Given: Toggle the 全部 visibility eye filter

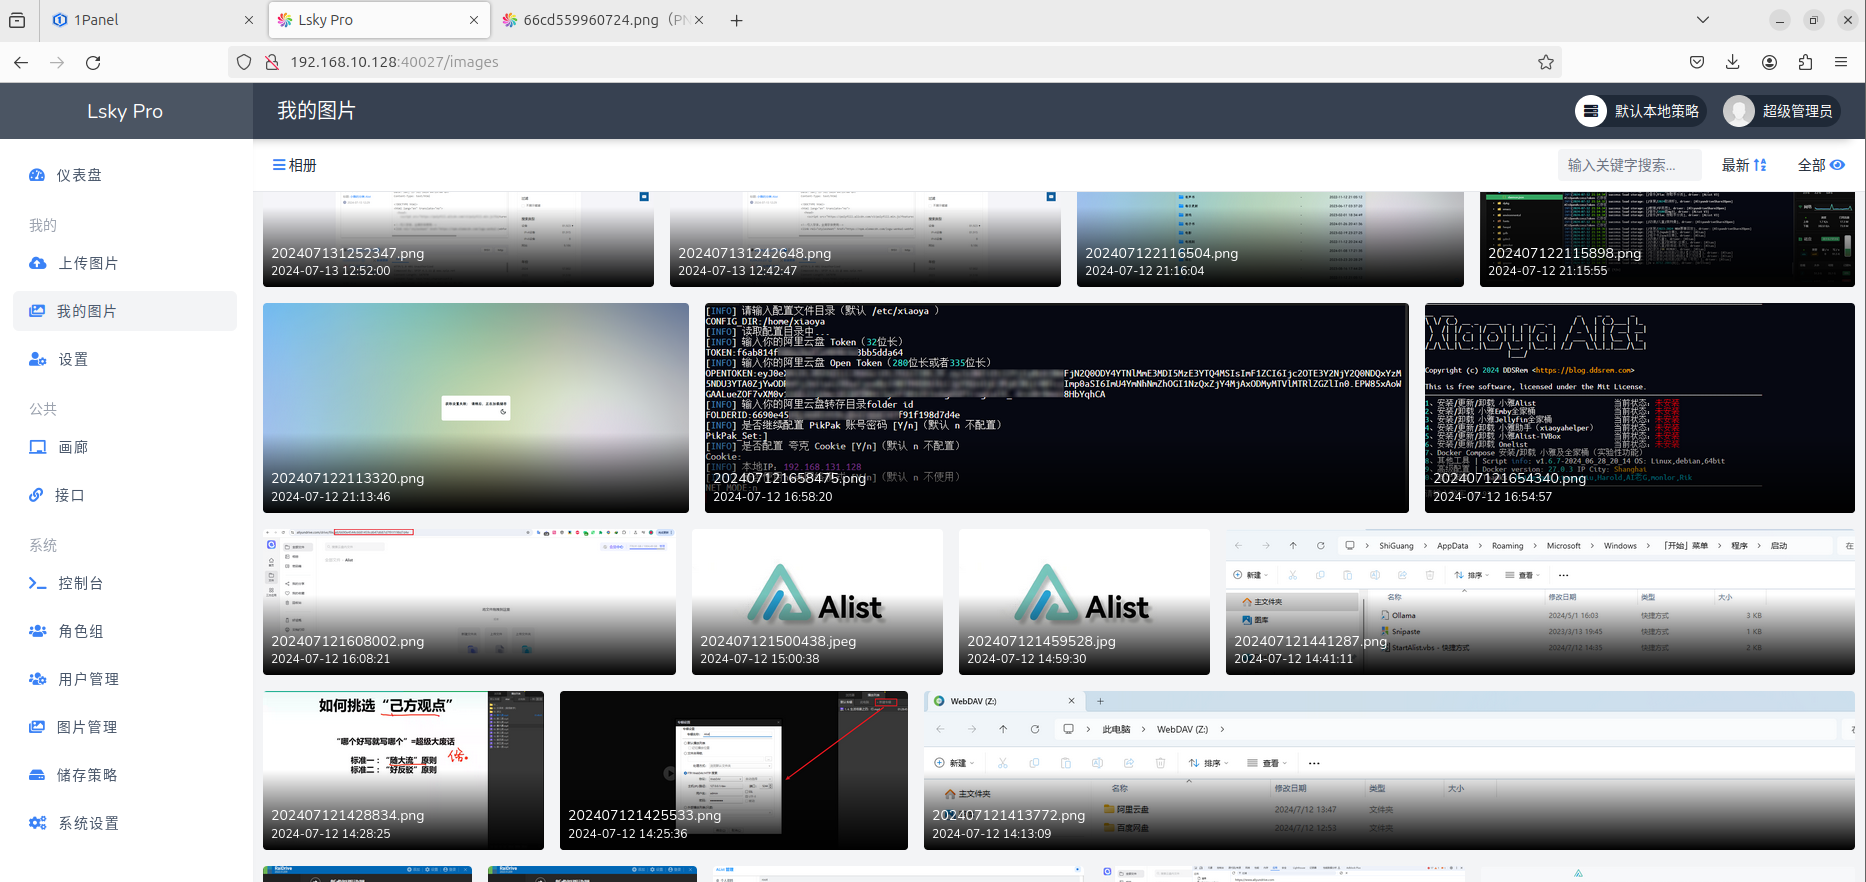Looking at the screenshot, I should coord(1837,165).
